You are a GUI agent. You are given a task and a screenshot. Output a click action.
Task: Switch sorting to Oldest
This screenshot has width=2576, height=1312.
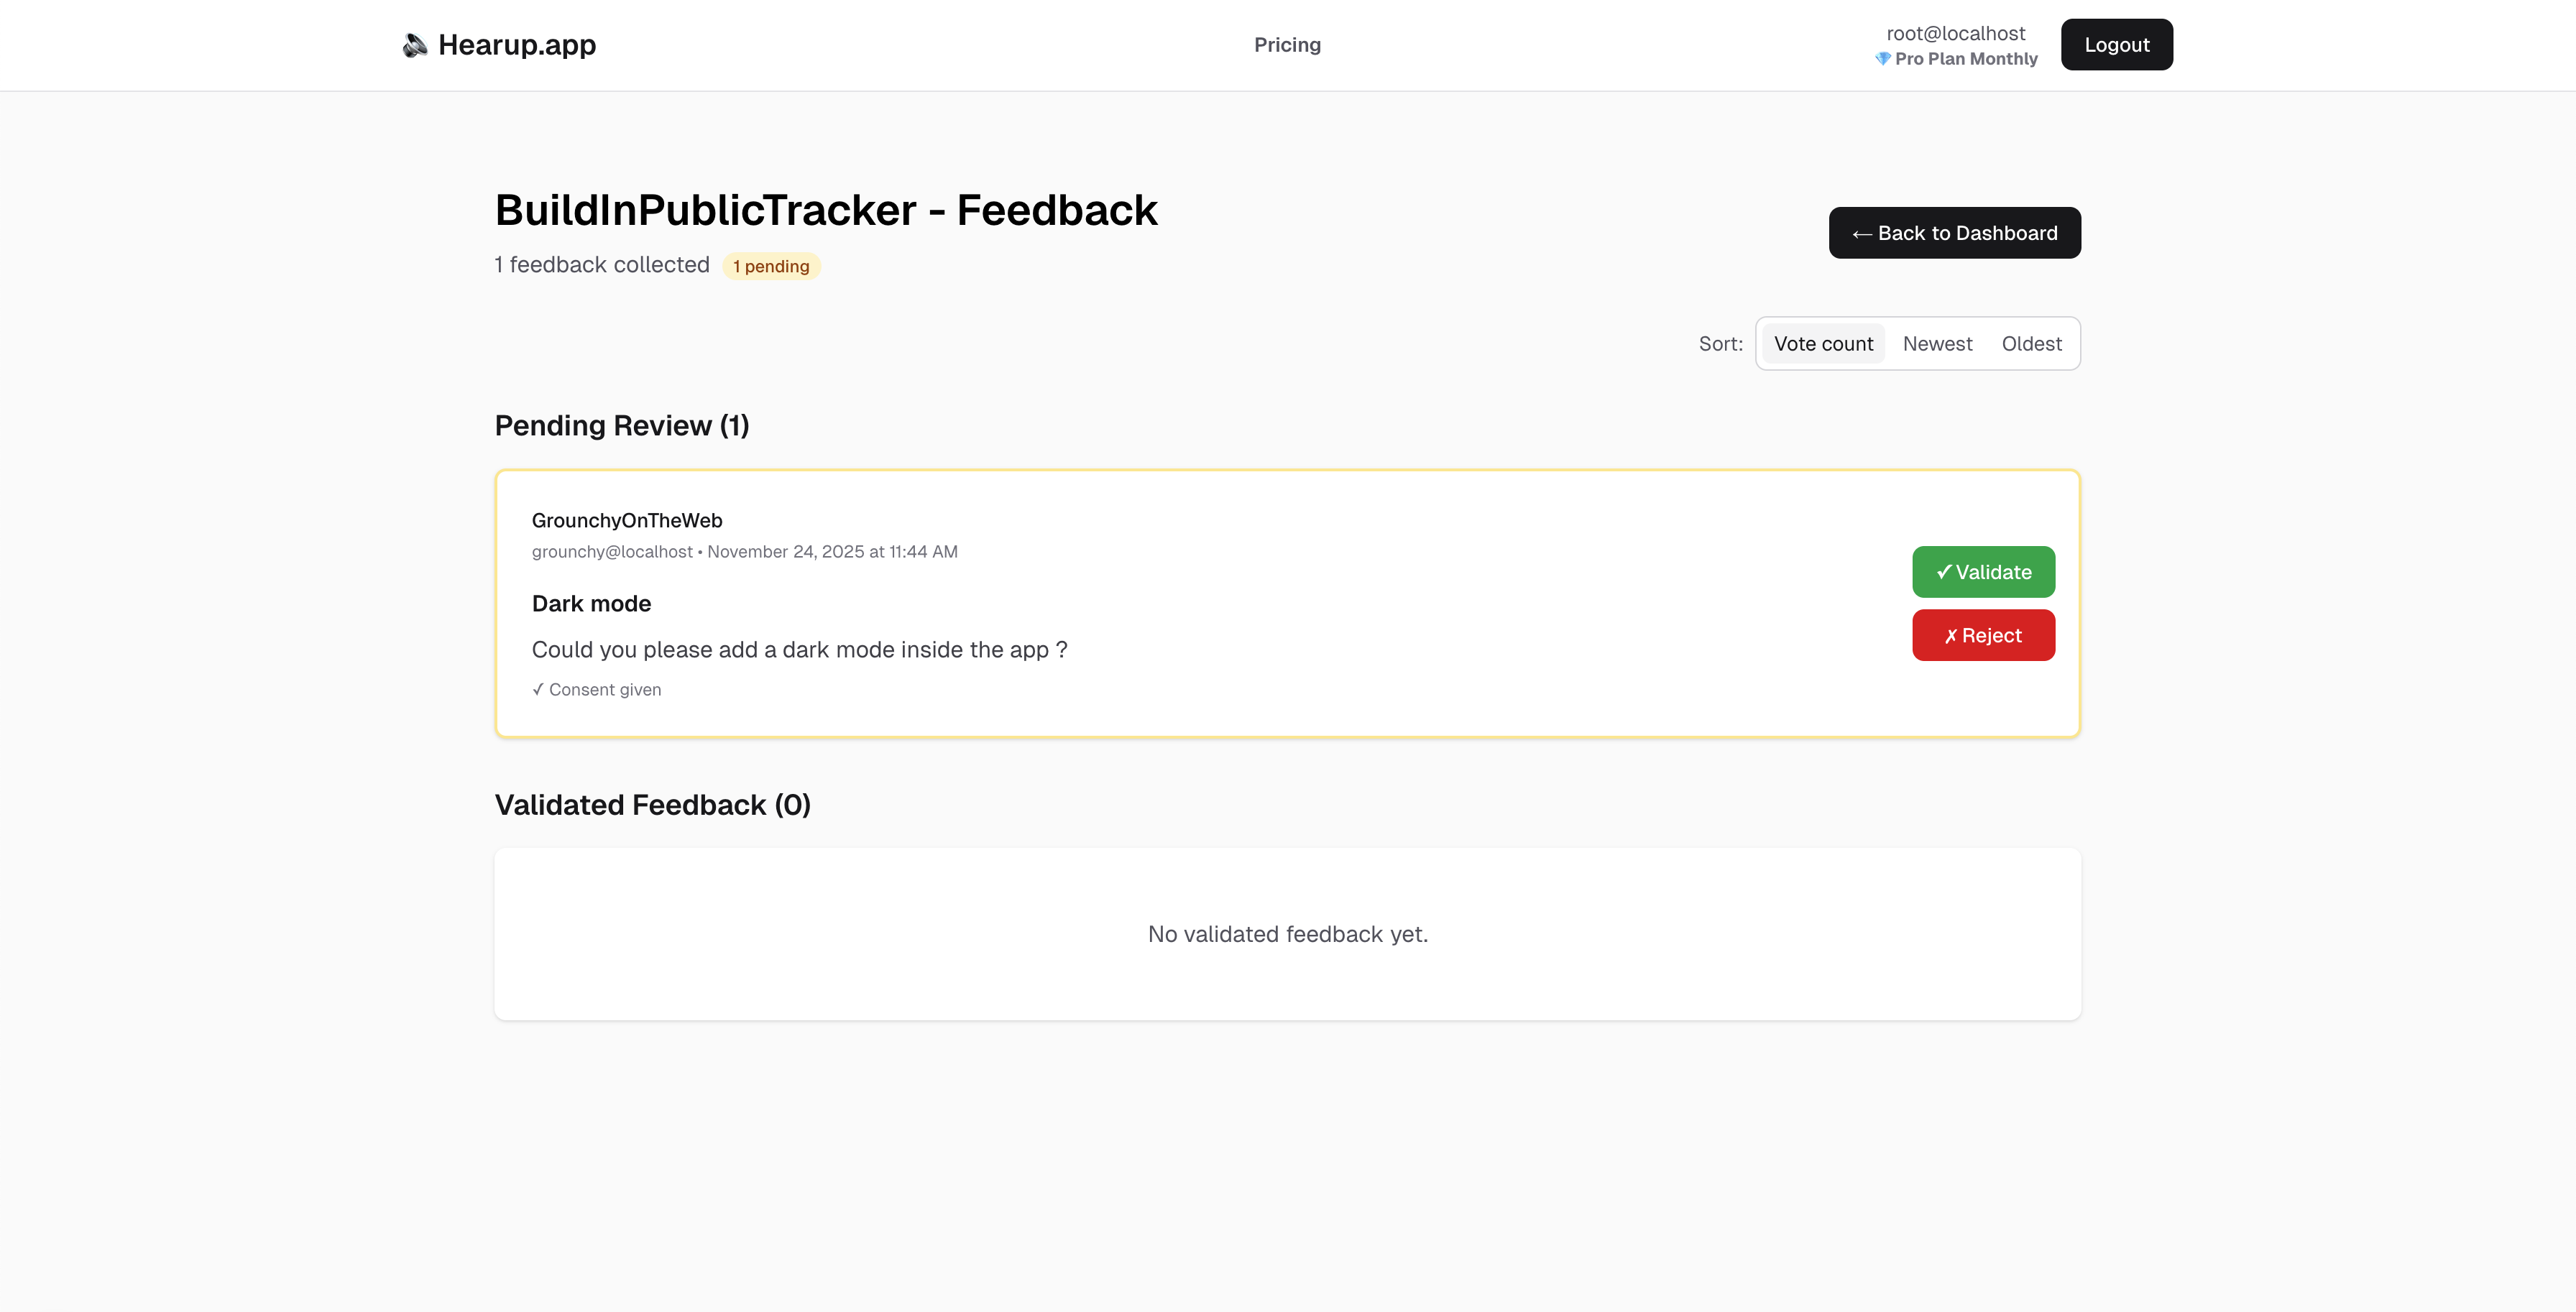[x=2031, y=343]
